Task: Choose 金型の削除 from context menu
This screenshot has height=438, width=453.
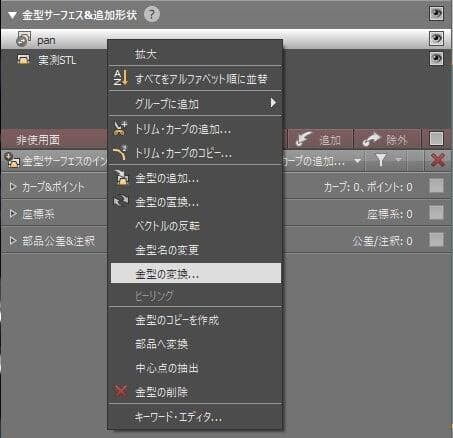Action: pos(196,392)
